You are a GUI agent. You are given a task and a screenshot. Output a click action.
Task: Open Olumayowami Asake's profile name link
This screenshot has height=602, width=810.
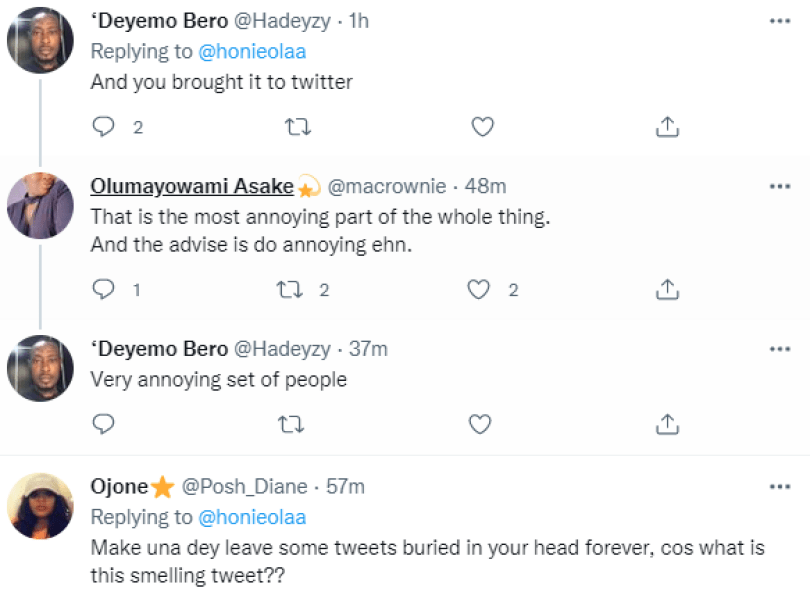pyautogui.click(x=192, y=187)
